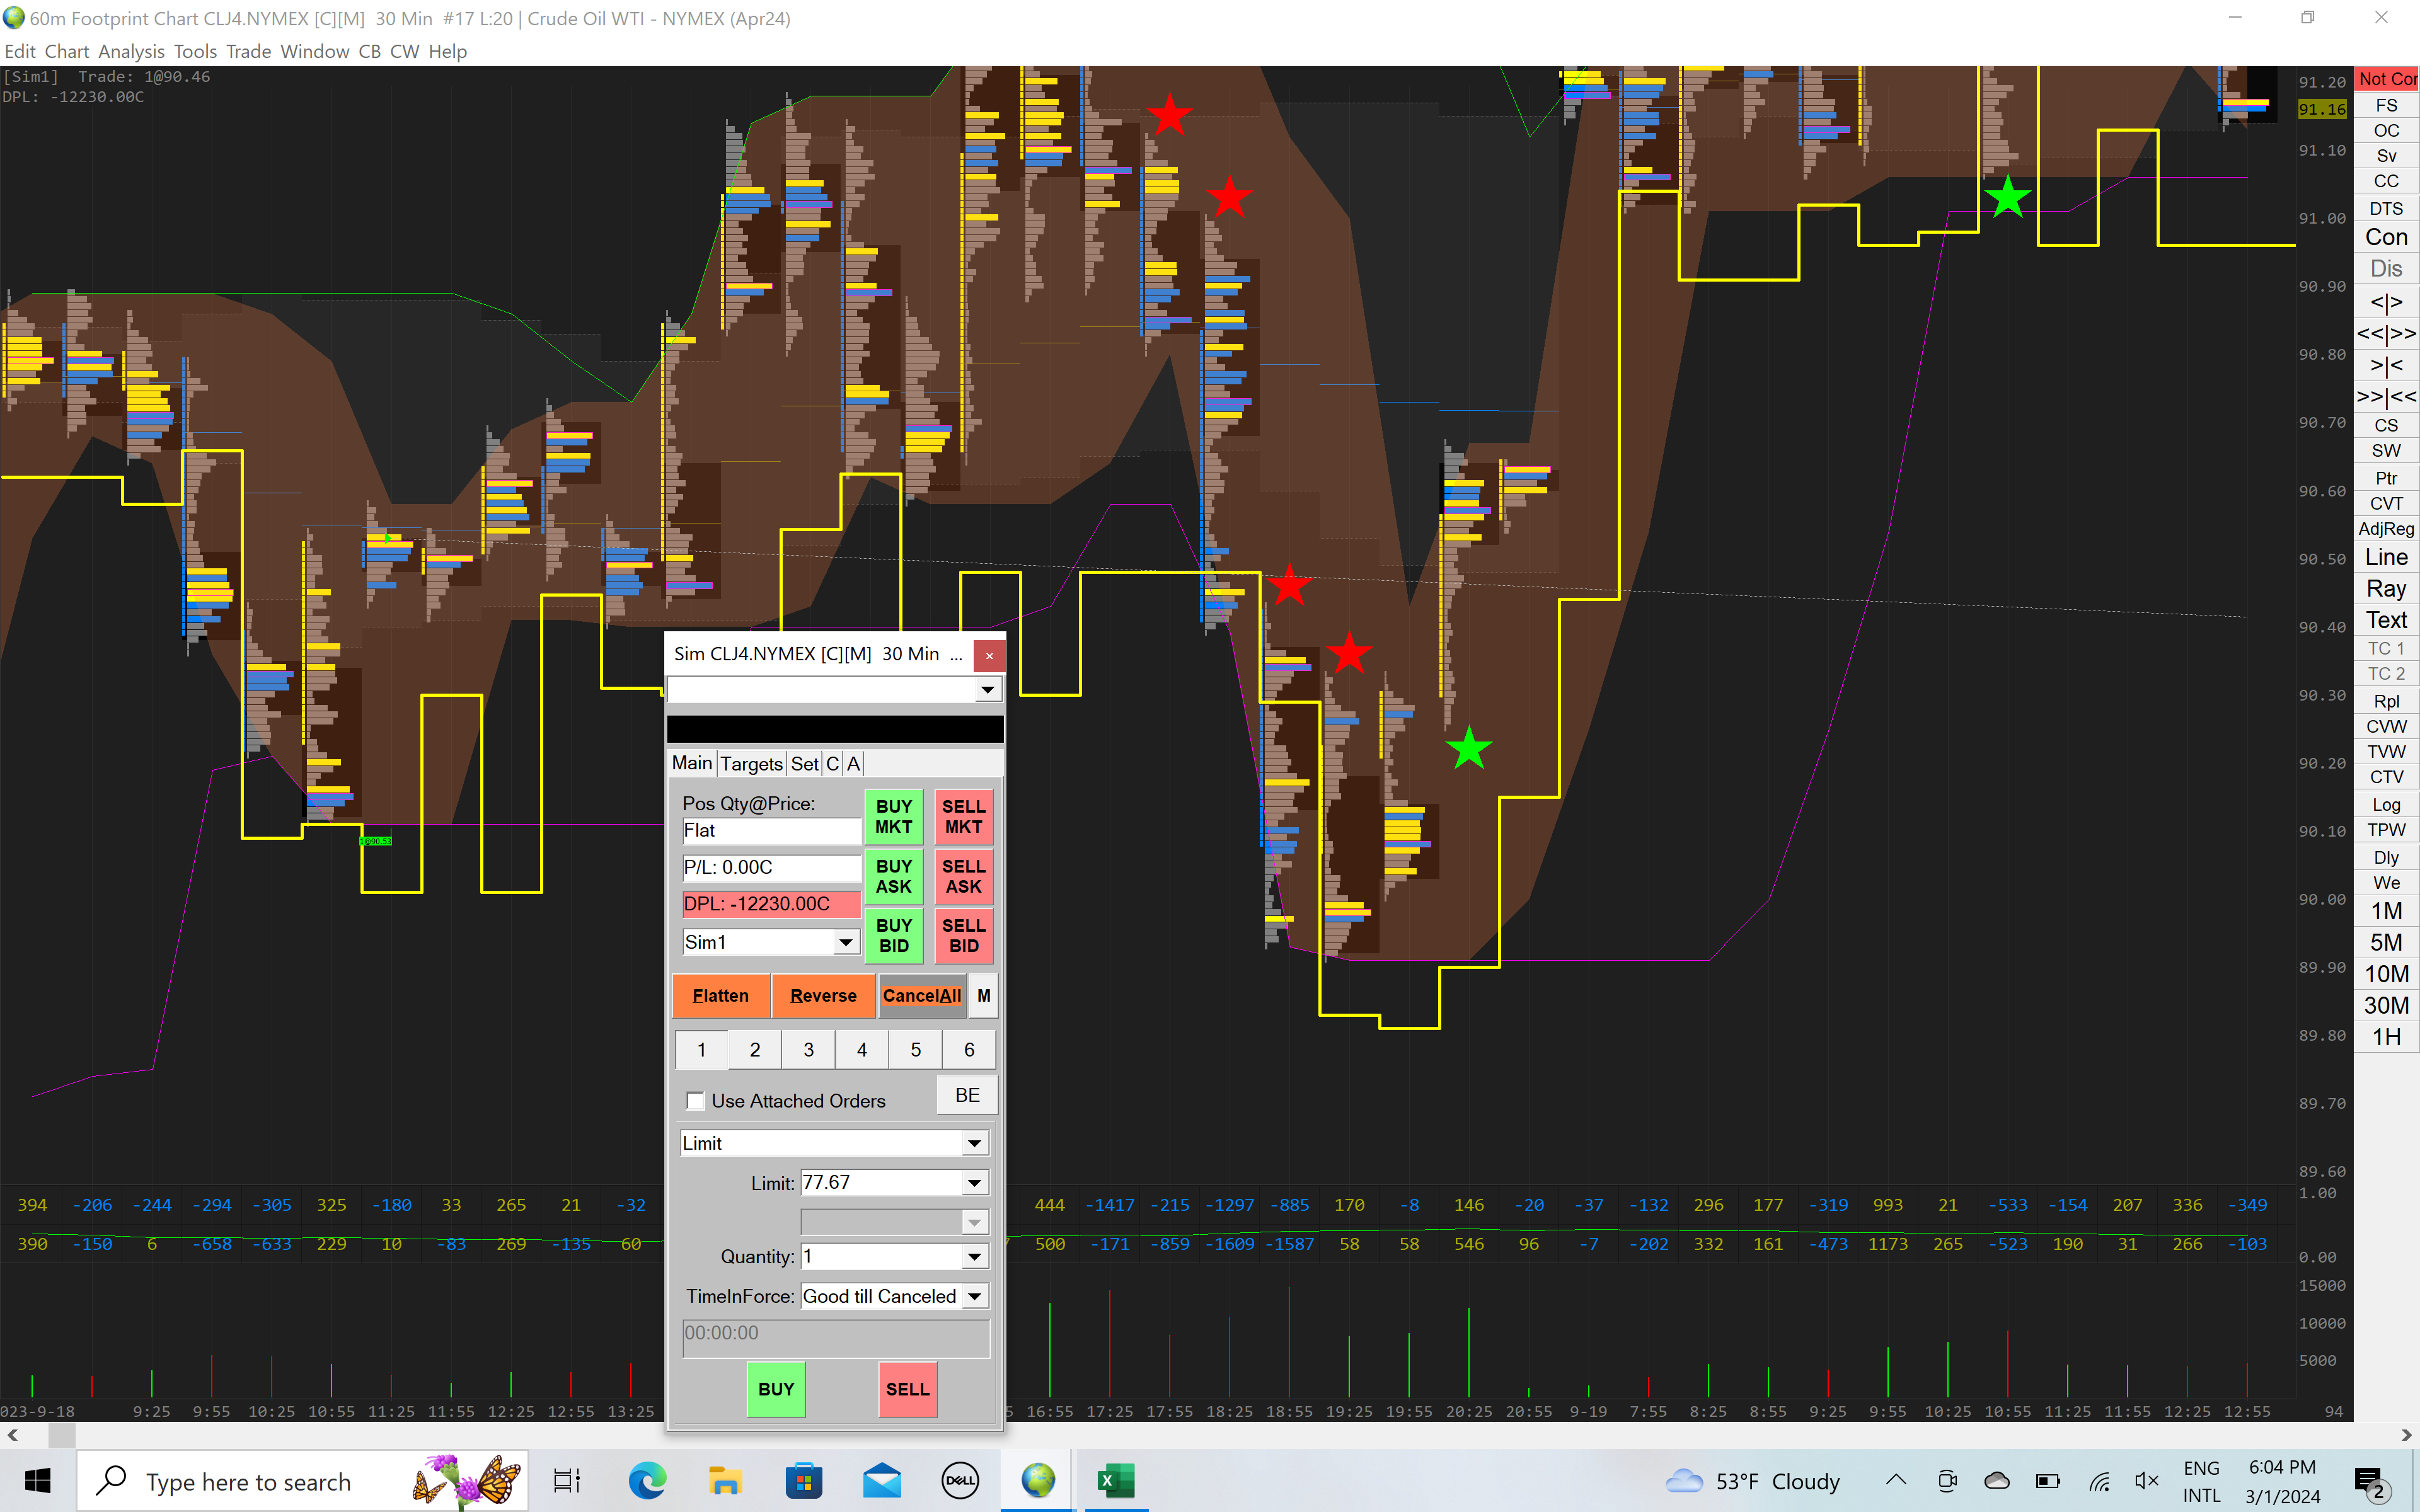Open the Sim1 account dropdown
The width and height of the screenshot is (2420, 1512).
pos(846,942)
